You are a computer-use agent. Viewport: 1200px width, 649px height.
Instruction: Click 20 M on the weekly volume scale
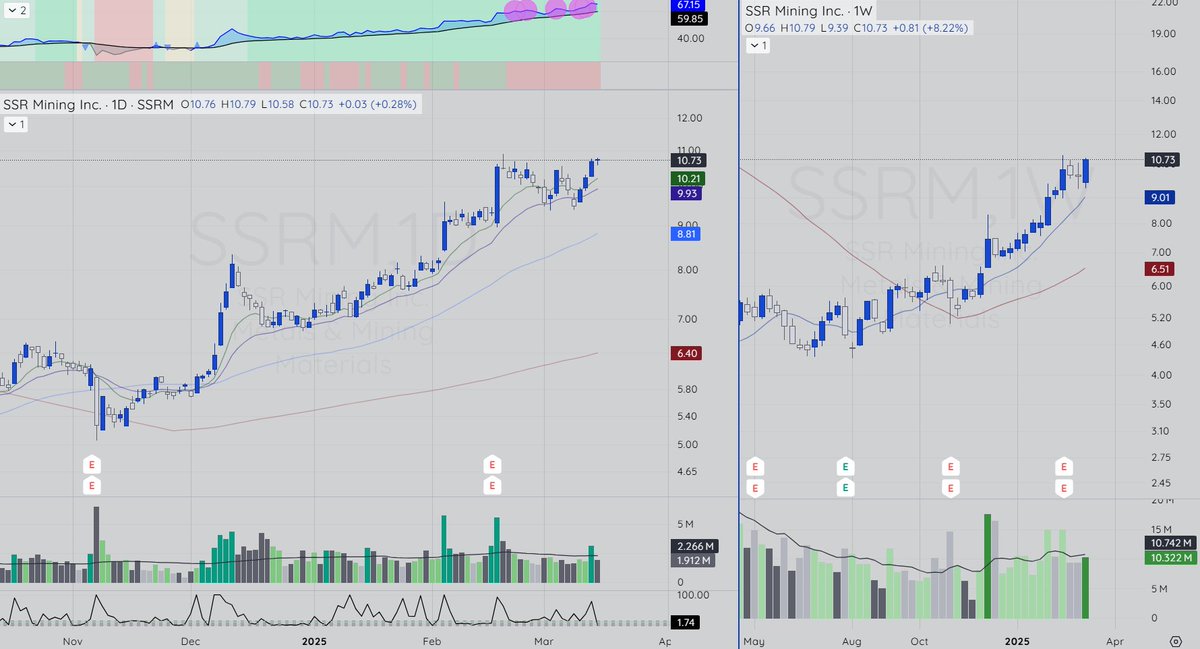point(1162,499)
